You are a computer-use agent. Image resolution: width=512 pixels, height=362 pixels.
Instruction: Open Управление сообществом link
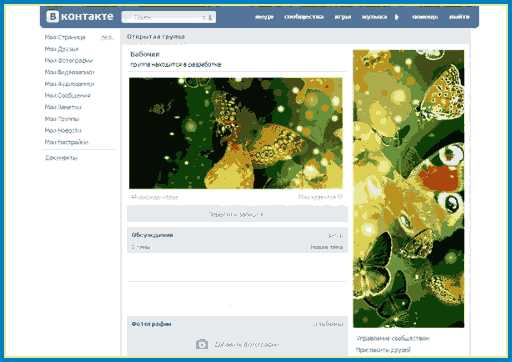pos(393,339)
